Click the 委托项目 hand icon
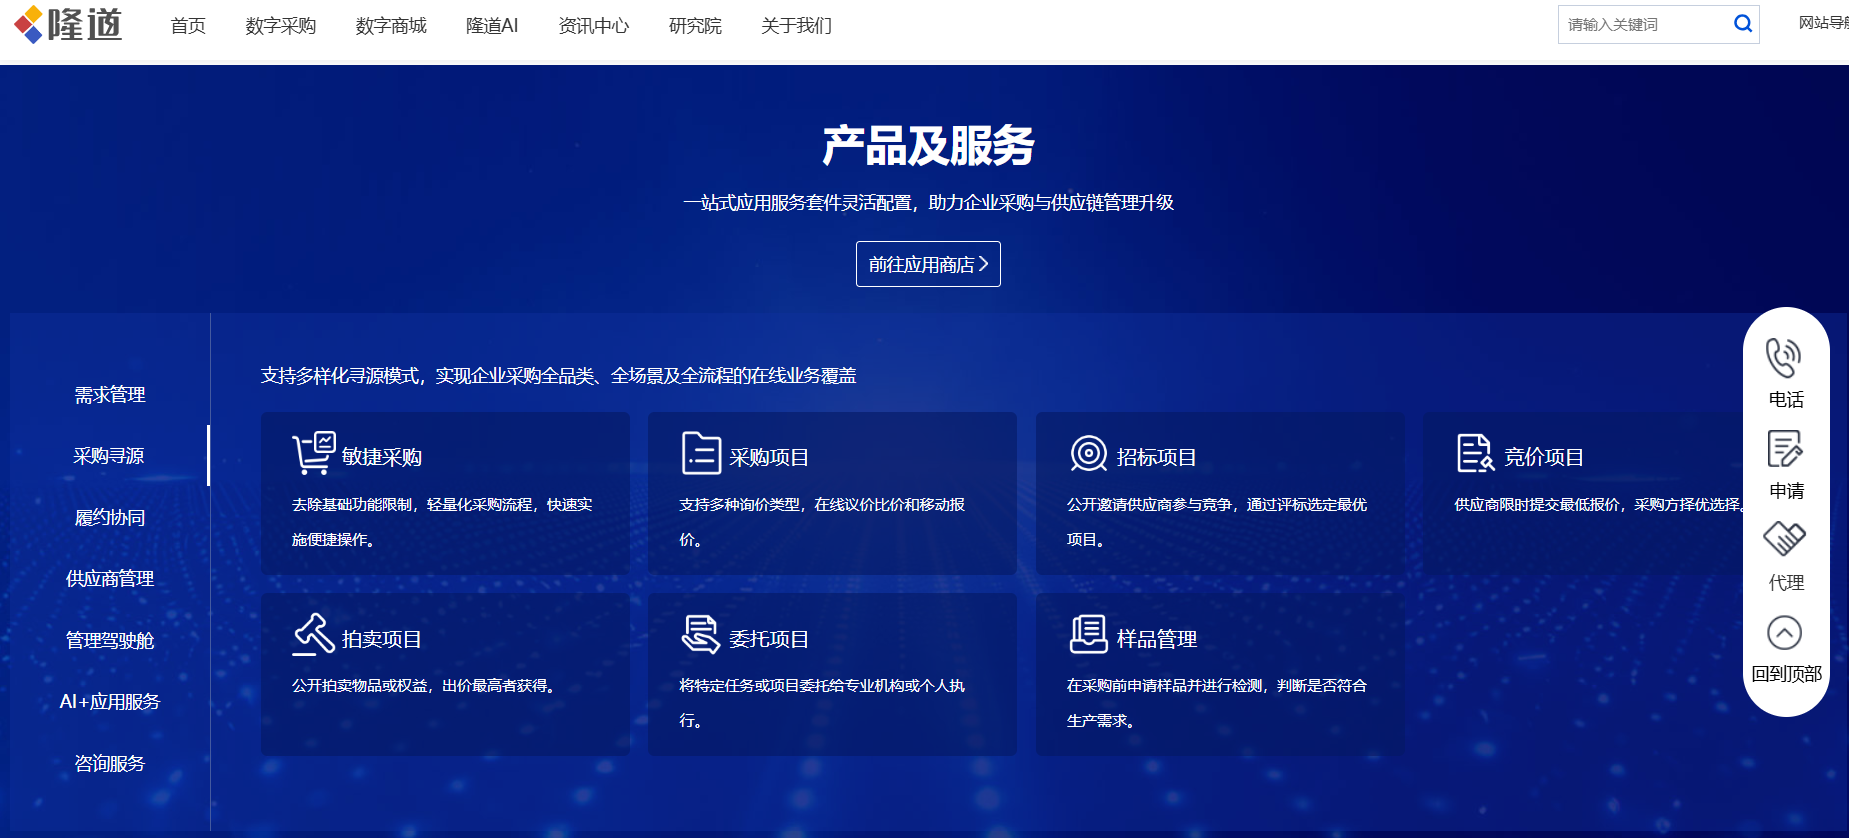This screenshot has height=838, width=1849. [x=701, y=634]
